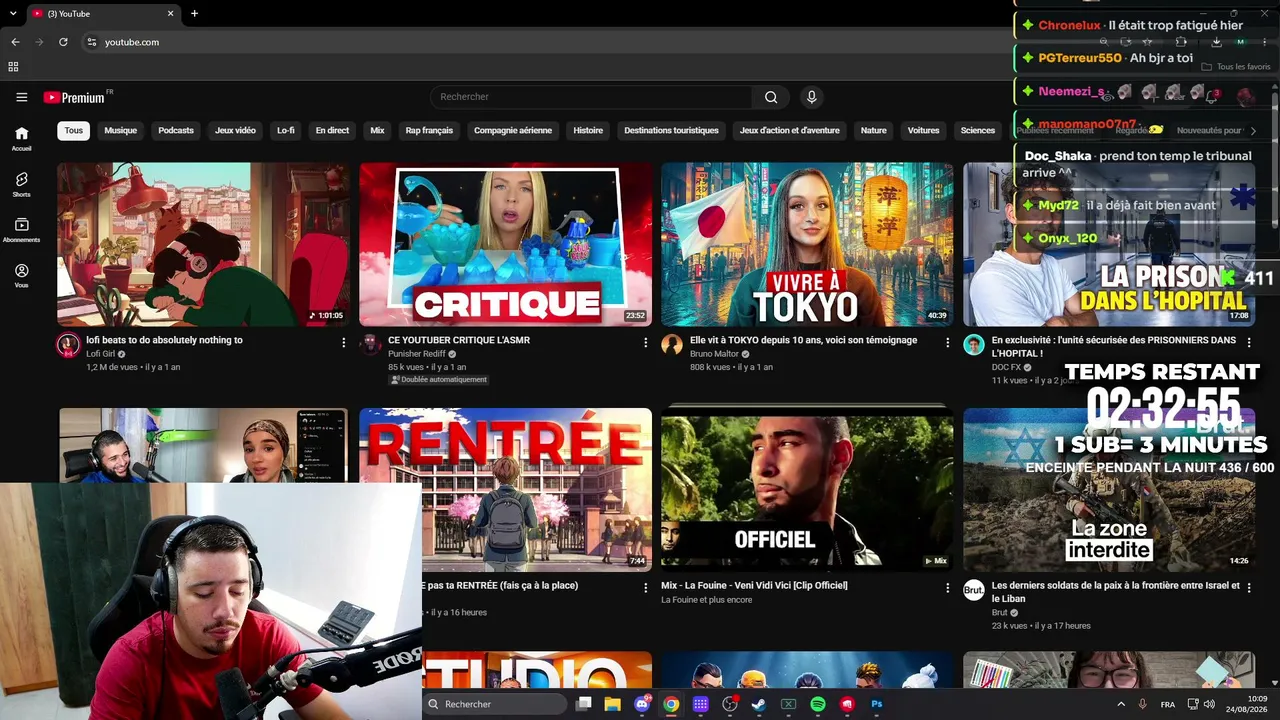1280x720 pixels.
Task: Open Shorts in the YouTube sidebar
Action: pos(21,184)
